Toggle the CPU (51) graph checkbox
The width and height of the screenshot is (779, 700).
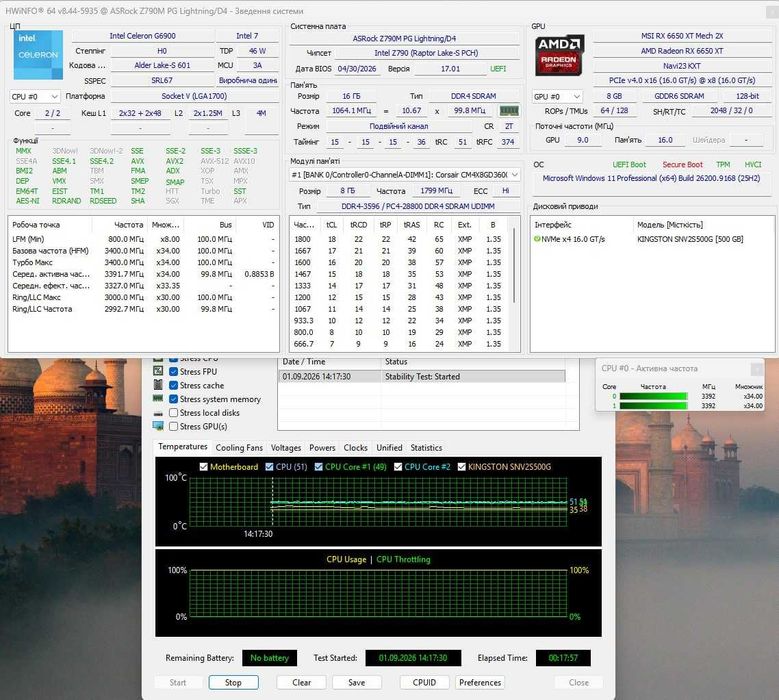[269, 467]
